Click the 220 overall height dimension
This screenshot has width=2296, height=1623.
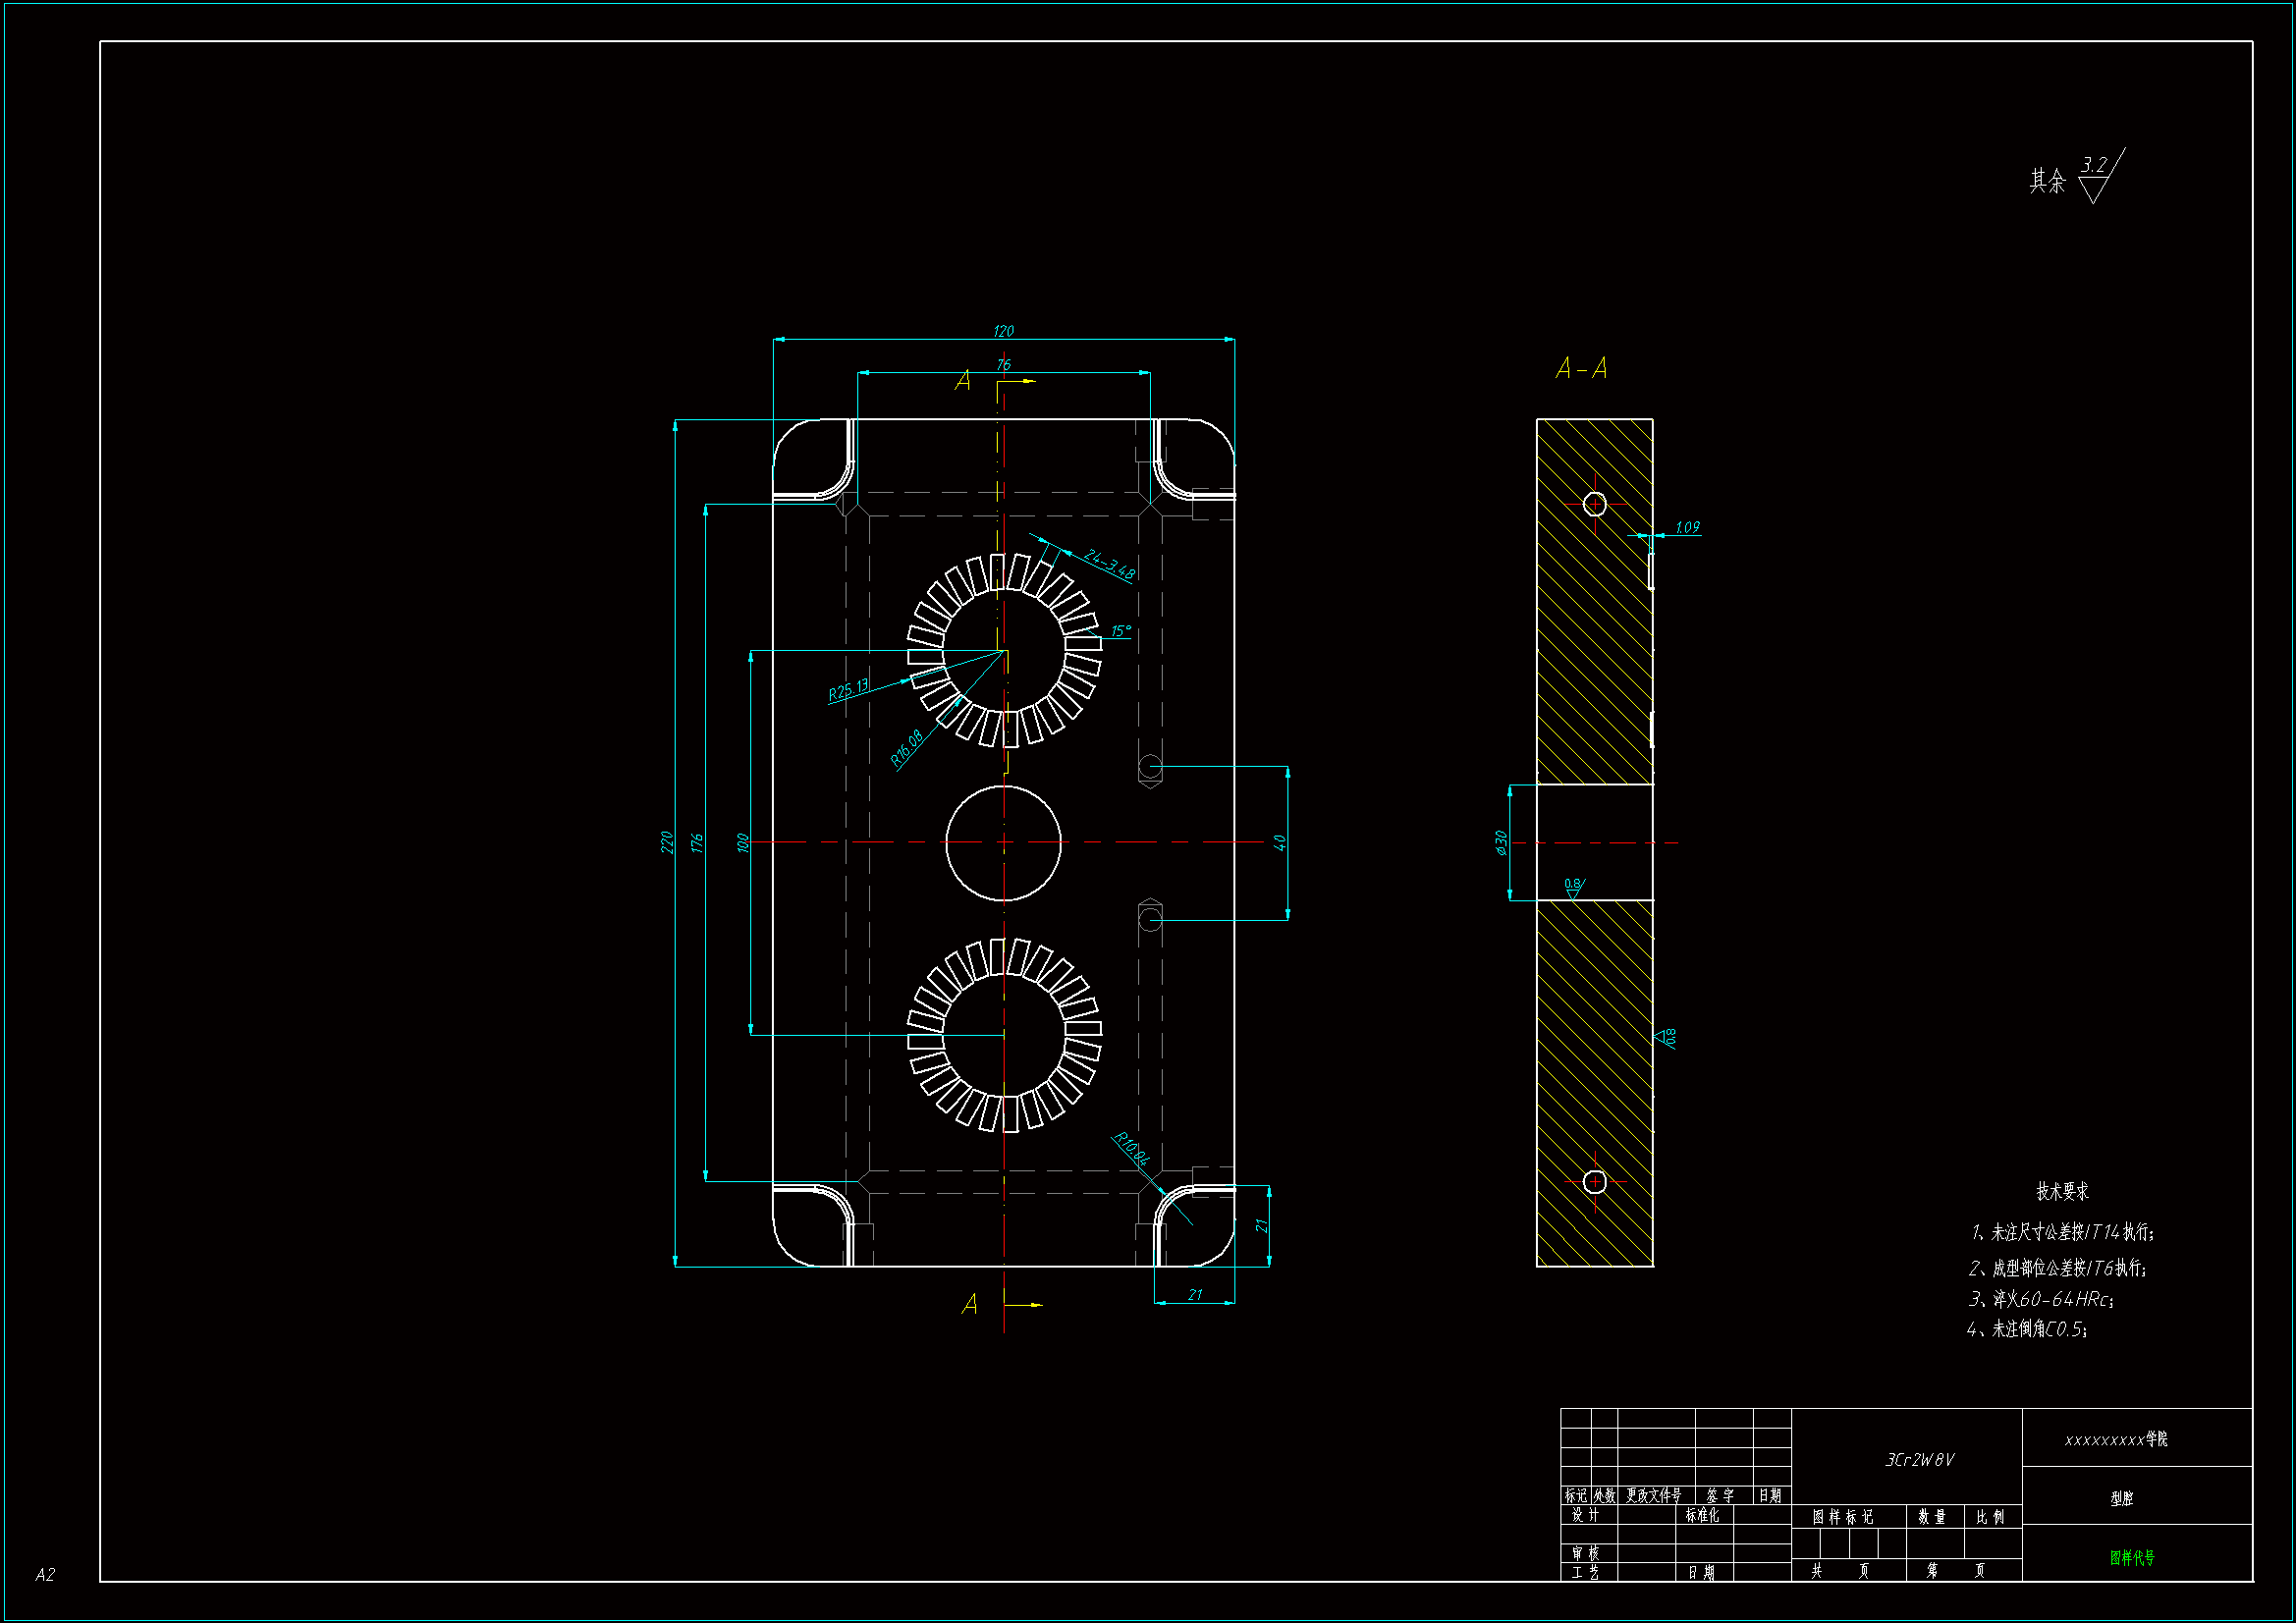click(x=667, y=842)
